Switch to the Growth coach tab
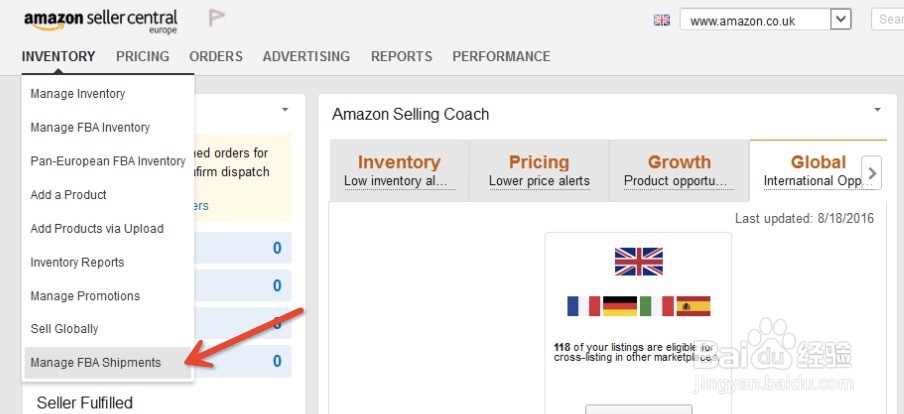This screenshot has width=904, height=414. click(x=679, y=171)
